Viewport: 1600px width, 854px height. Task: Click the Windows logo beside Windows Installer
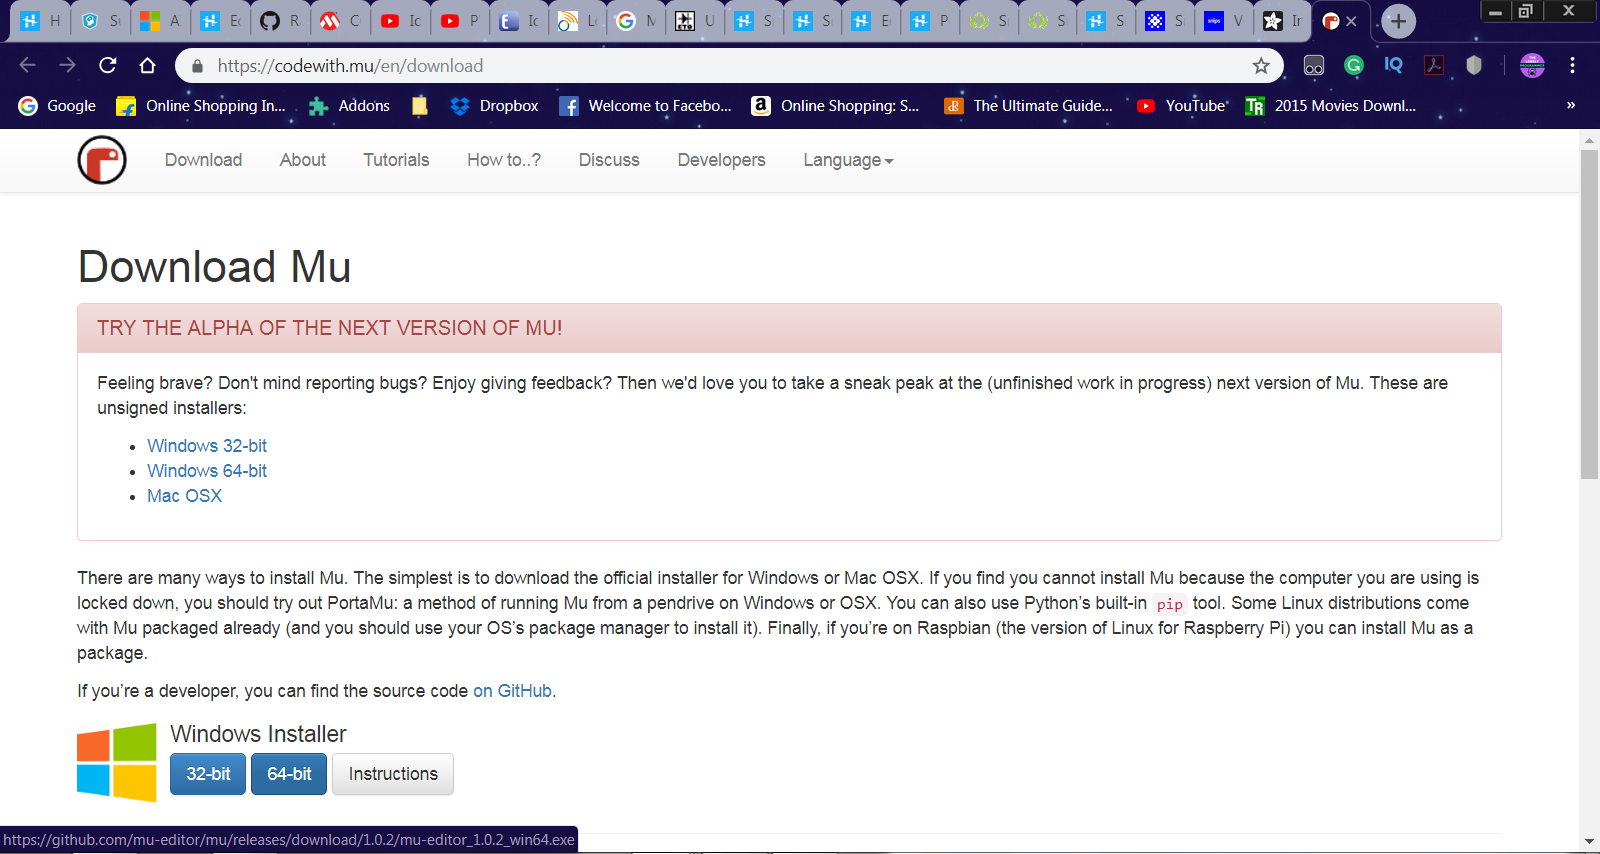point(117,762)
